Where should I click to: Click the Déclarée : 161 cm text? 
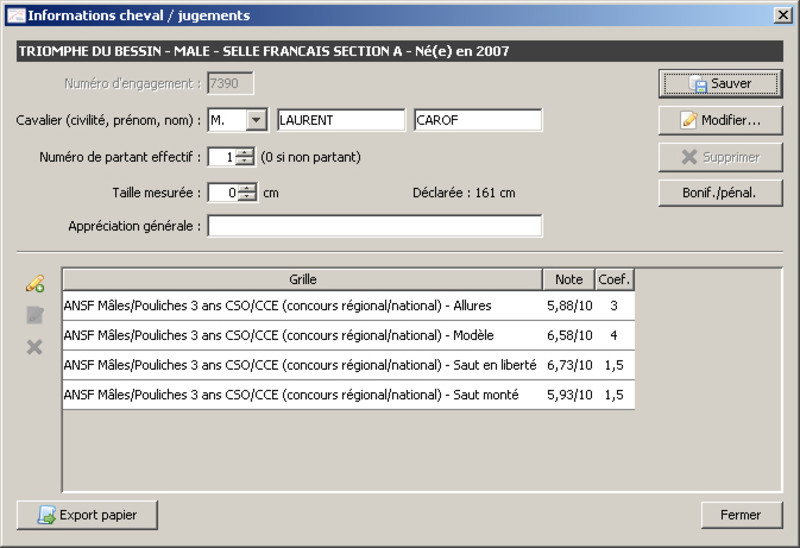(x=464, y=193)
